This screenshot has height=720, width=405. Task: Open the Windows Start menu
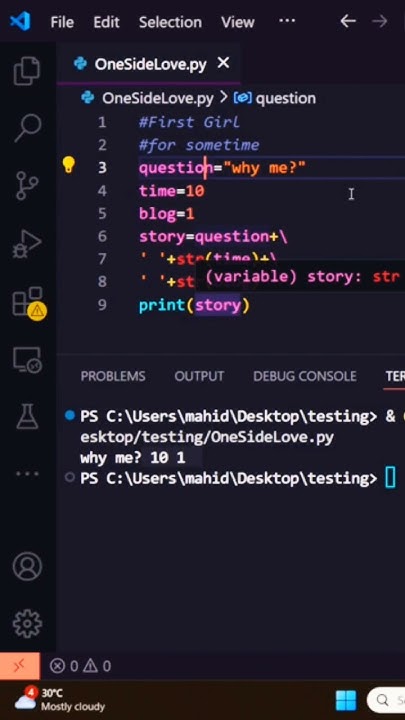(x=346, y=700)
